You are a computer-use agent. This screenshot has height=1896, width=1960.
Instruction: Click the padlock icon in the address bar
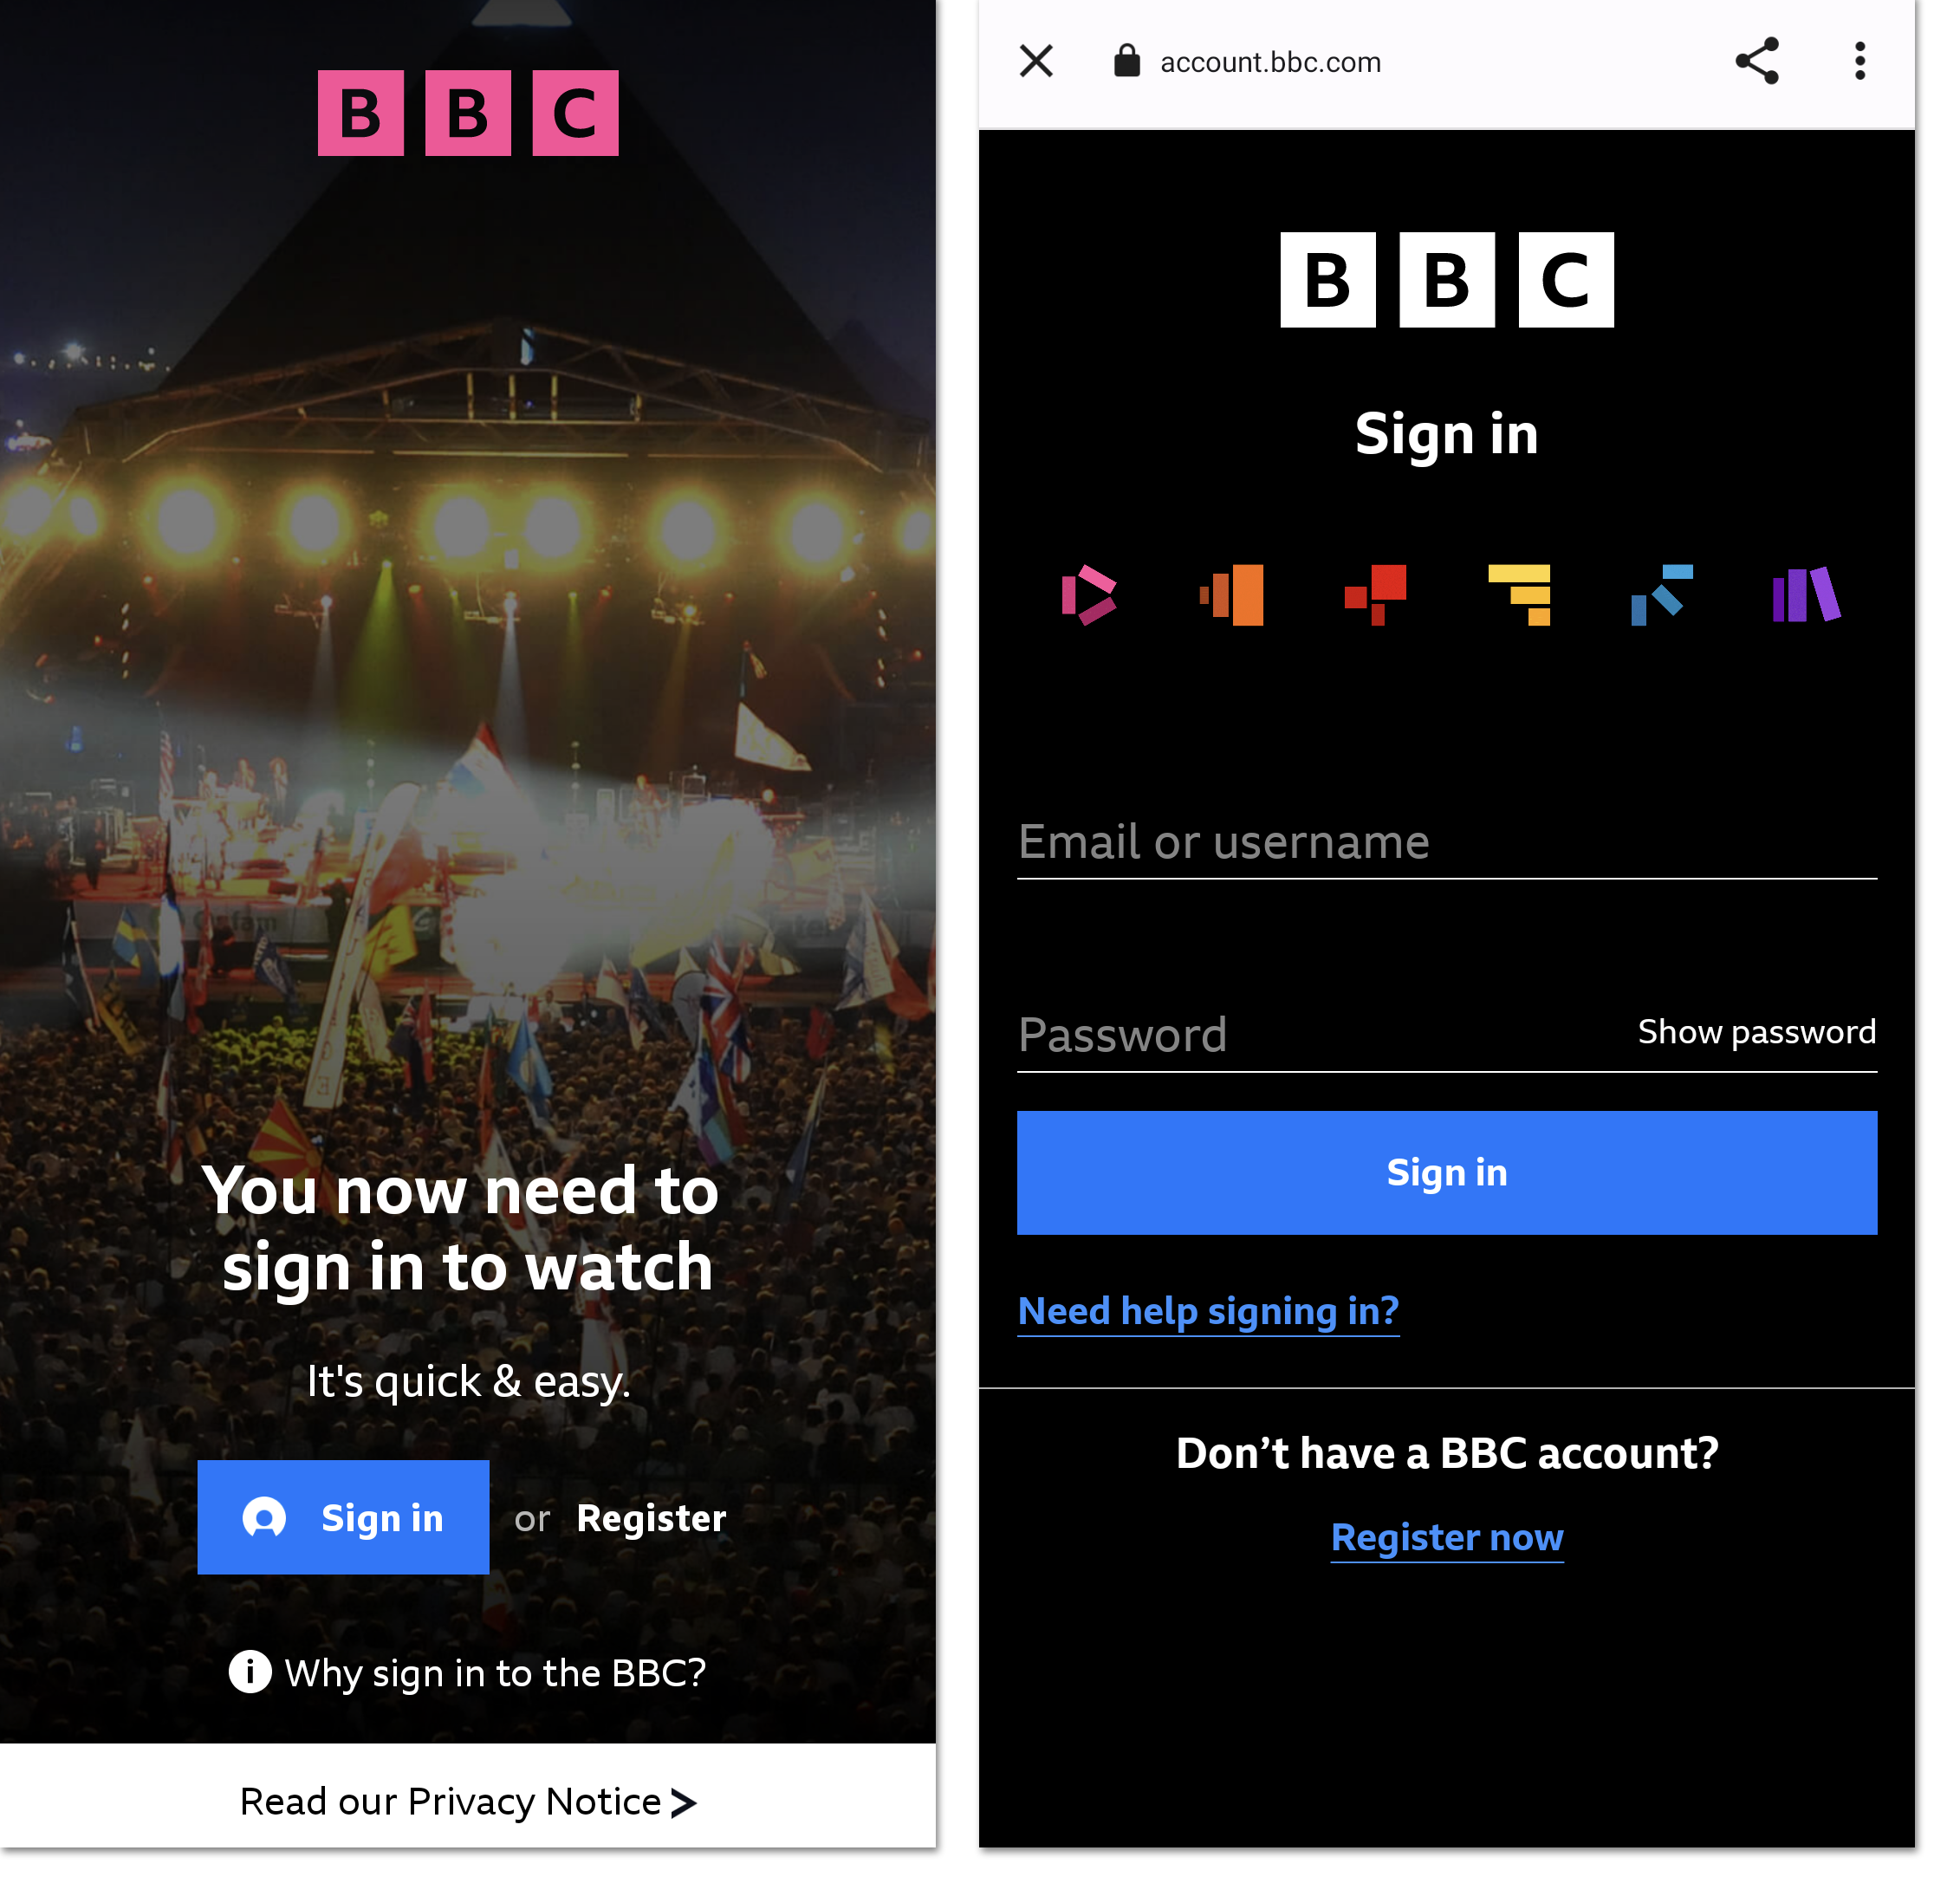[1127, 60]
